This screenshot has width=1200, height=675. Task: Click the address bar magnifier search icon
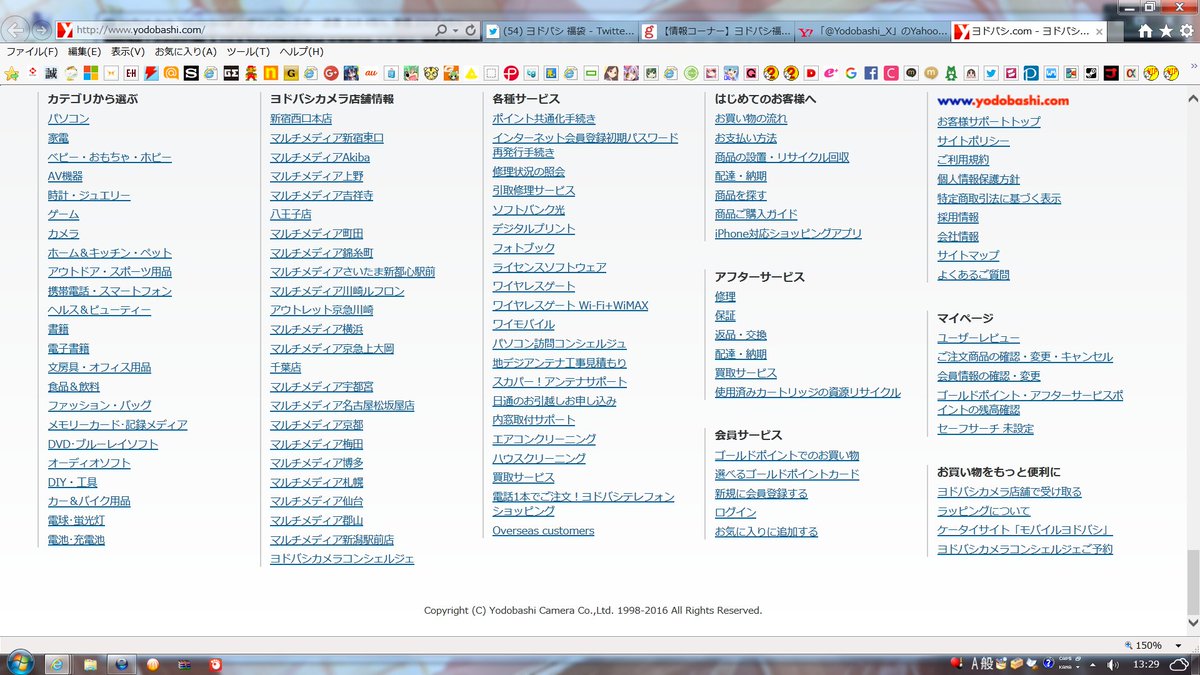pyautogui.click(x=441, y=30)
